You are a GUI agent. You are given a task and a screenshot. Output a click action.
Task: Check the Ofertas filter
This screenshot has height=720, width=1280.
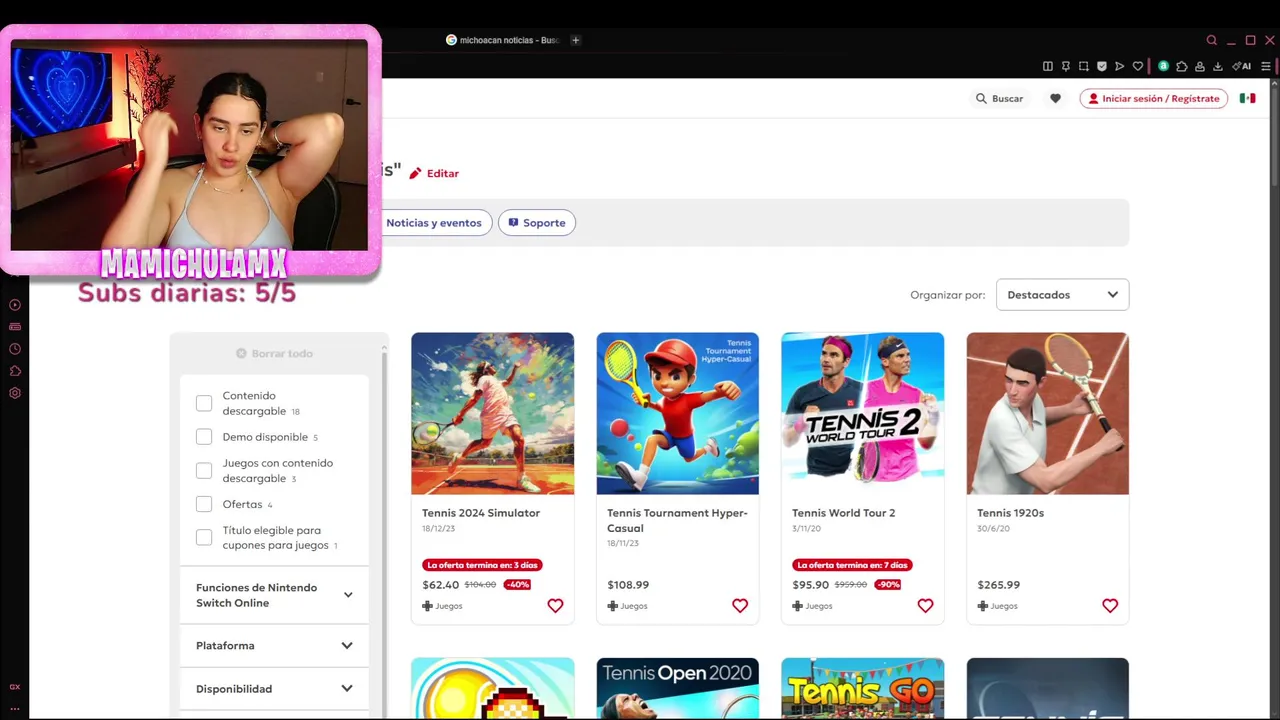click(x=204, y=504)
